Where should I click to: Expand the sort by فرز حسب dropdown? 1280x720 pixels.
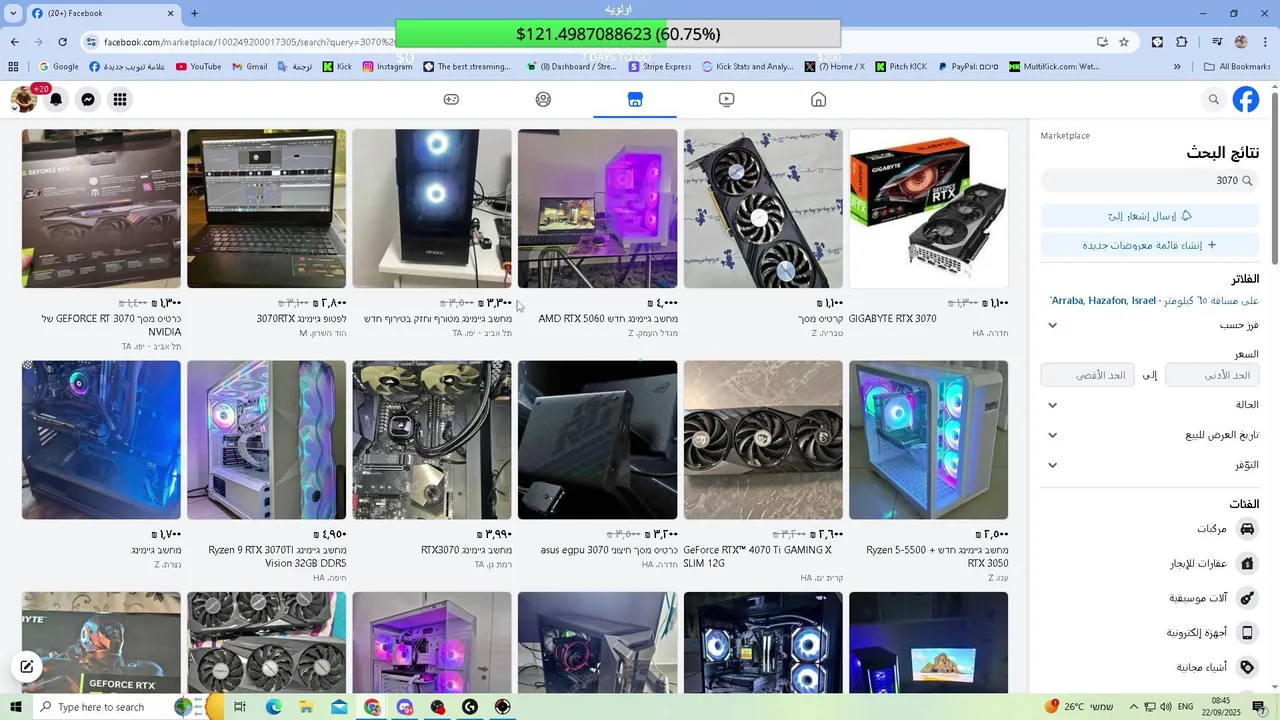(x=1150, y=325)
